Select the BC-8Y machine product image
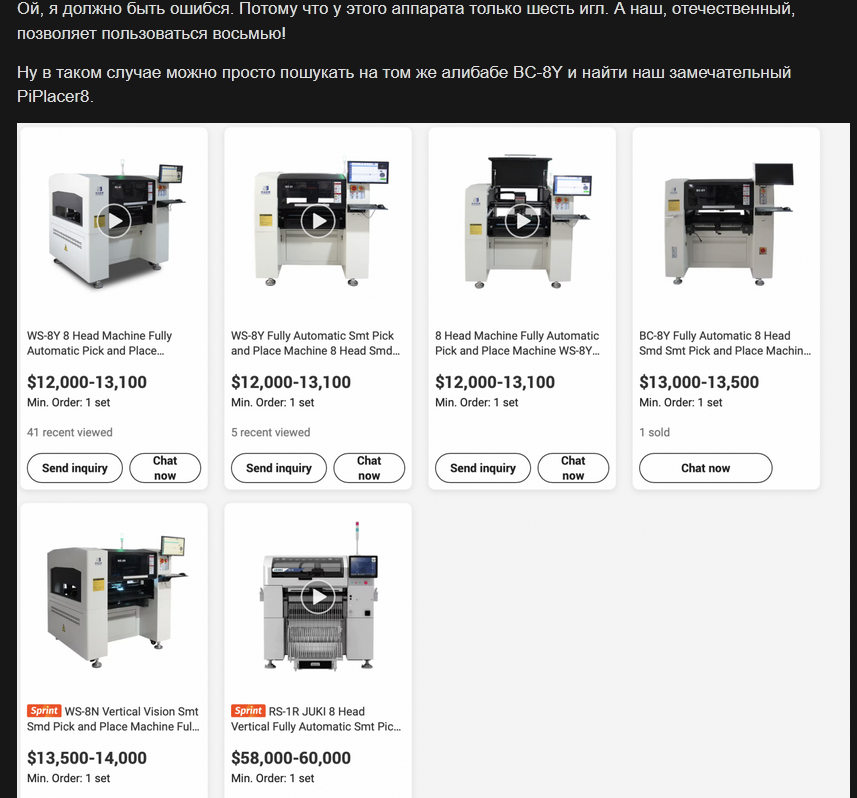 (726, 222)
